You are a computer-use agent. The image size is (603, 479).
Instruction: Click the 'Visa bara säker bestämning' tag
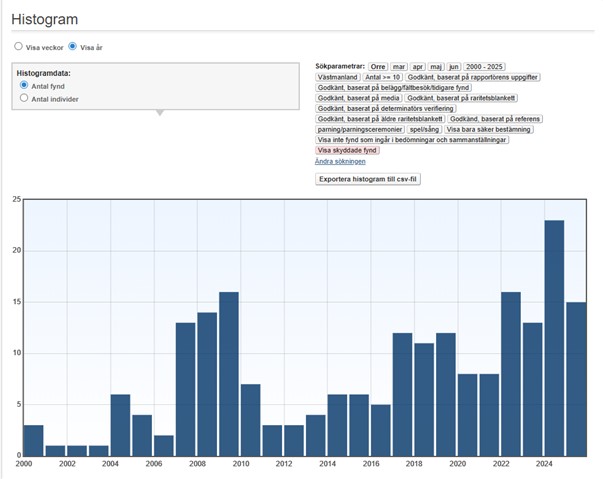[x=490, y=129]
